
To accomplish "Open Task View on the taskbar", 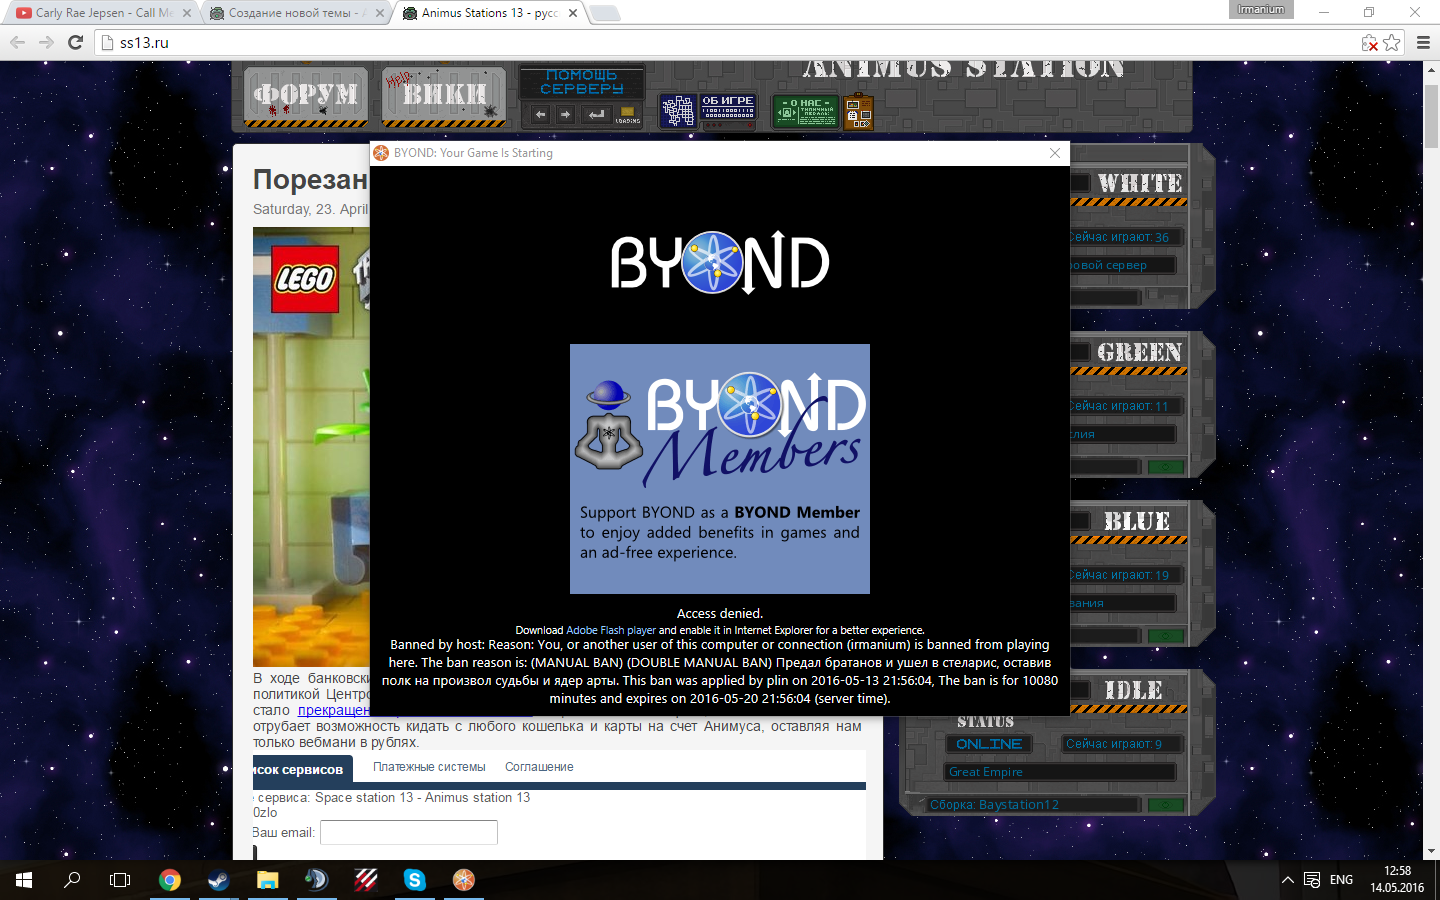I will 120,880.
